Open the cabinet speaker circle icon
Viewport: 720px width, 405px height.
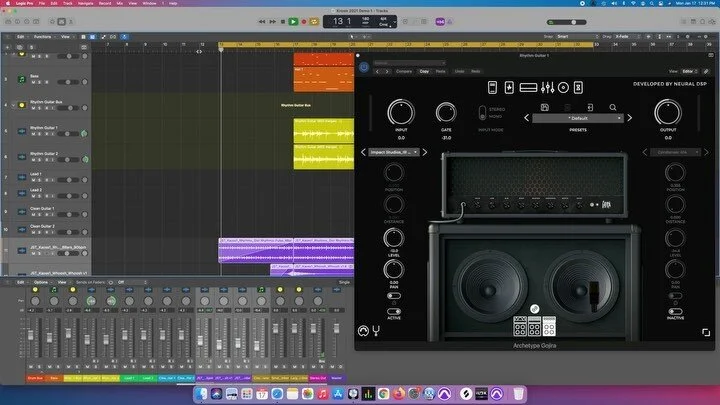click(563, 87)
